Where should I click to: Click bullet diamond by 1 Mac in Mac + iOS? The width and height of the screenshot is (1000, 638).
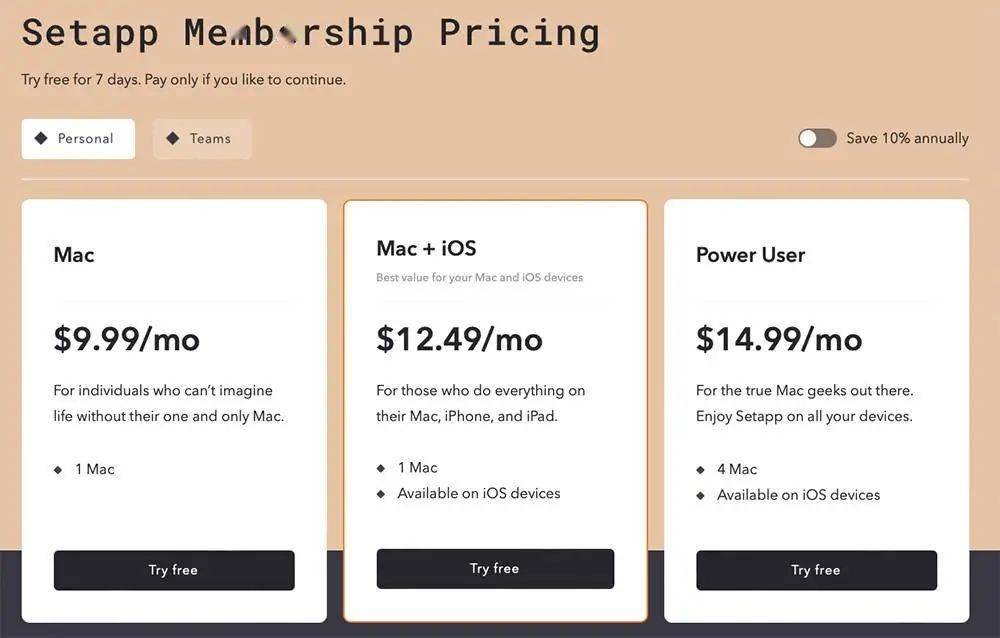coord(381,468)
